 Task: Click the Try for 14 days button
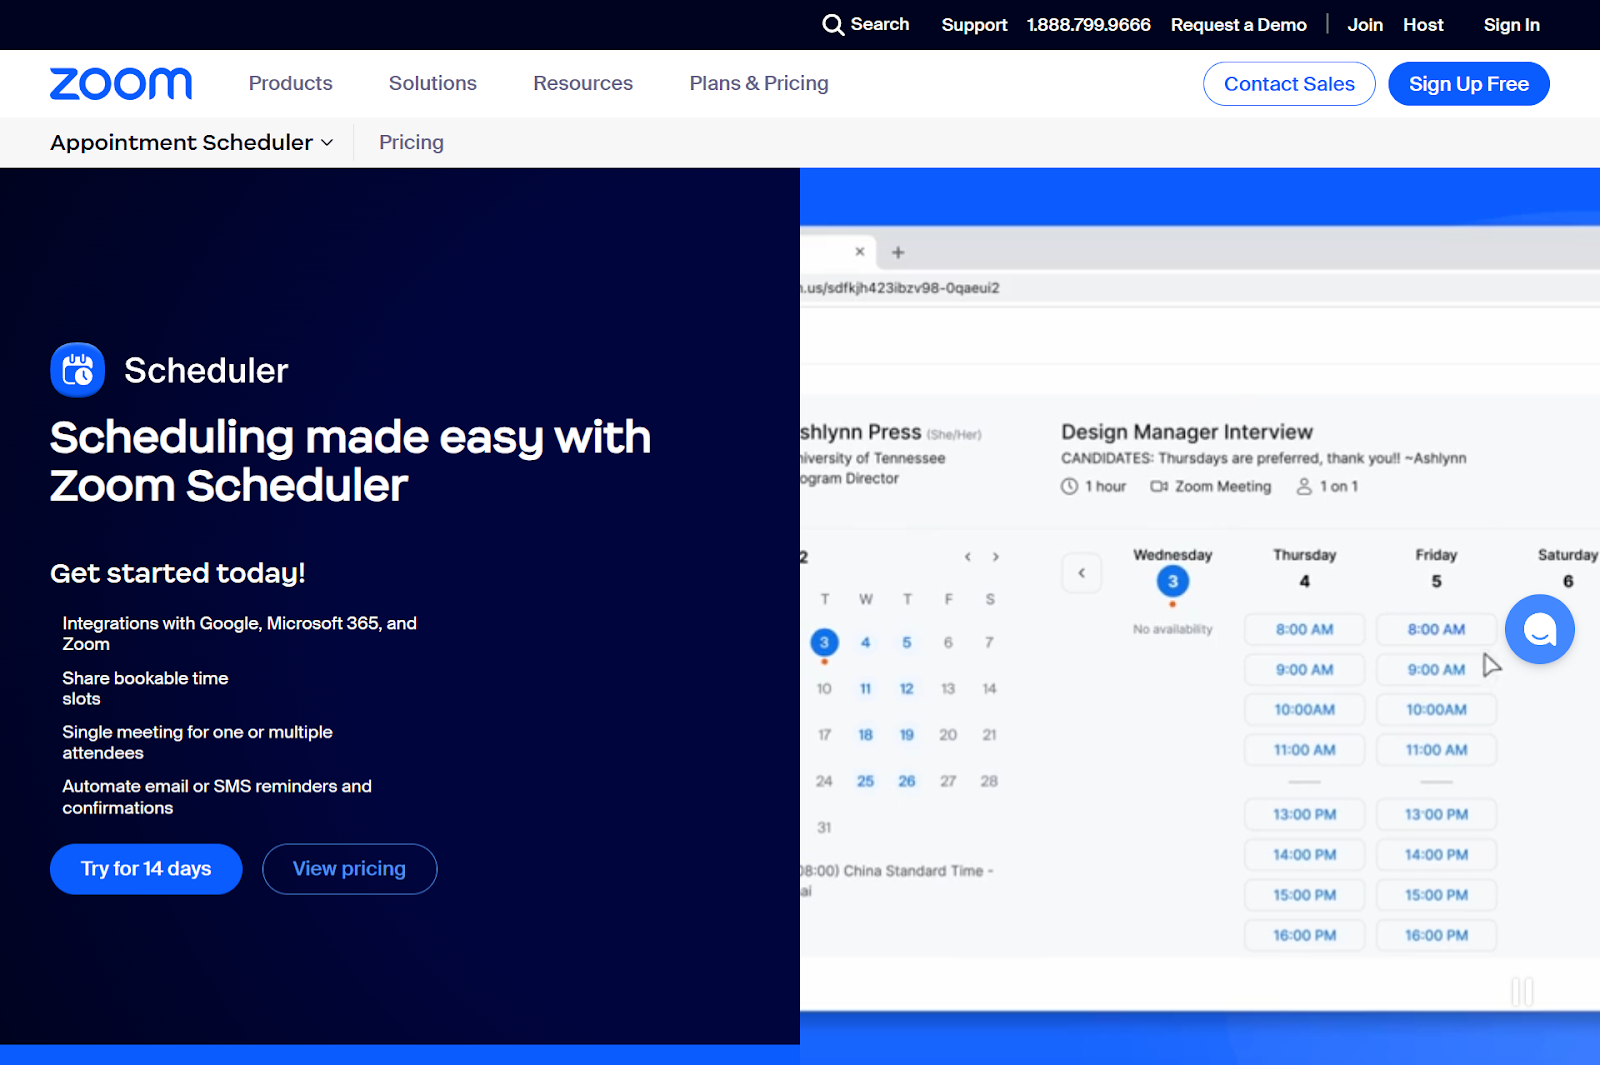[145, 868]
